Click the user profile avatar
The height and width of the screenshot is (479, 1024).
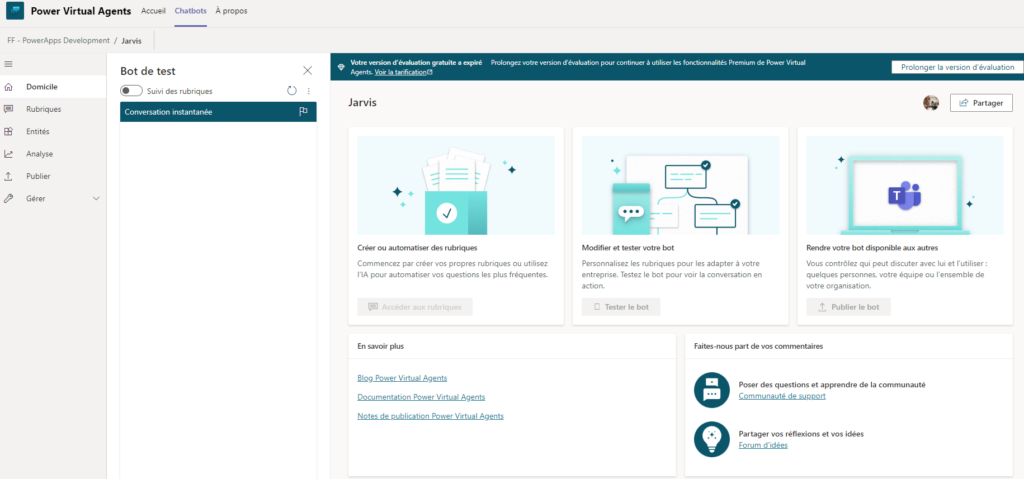point(931,103)
